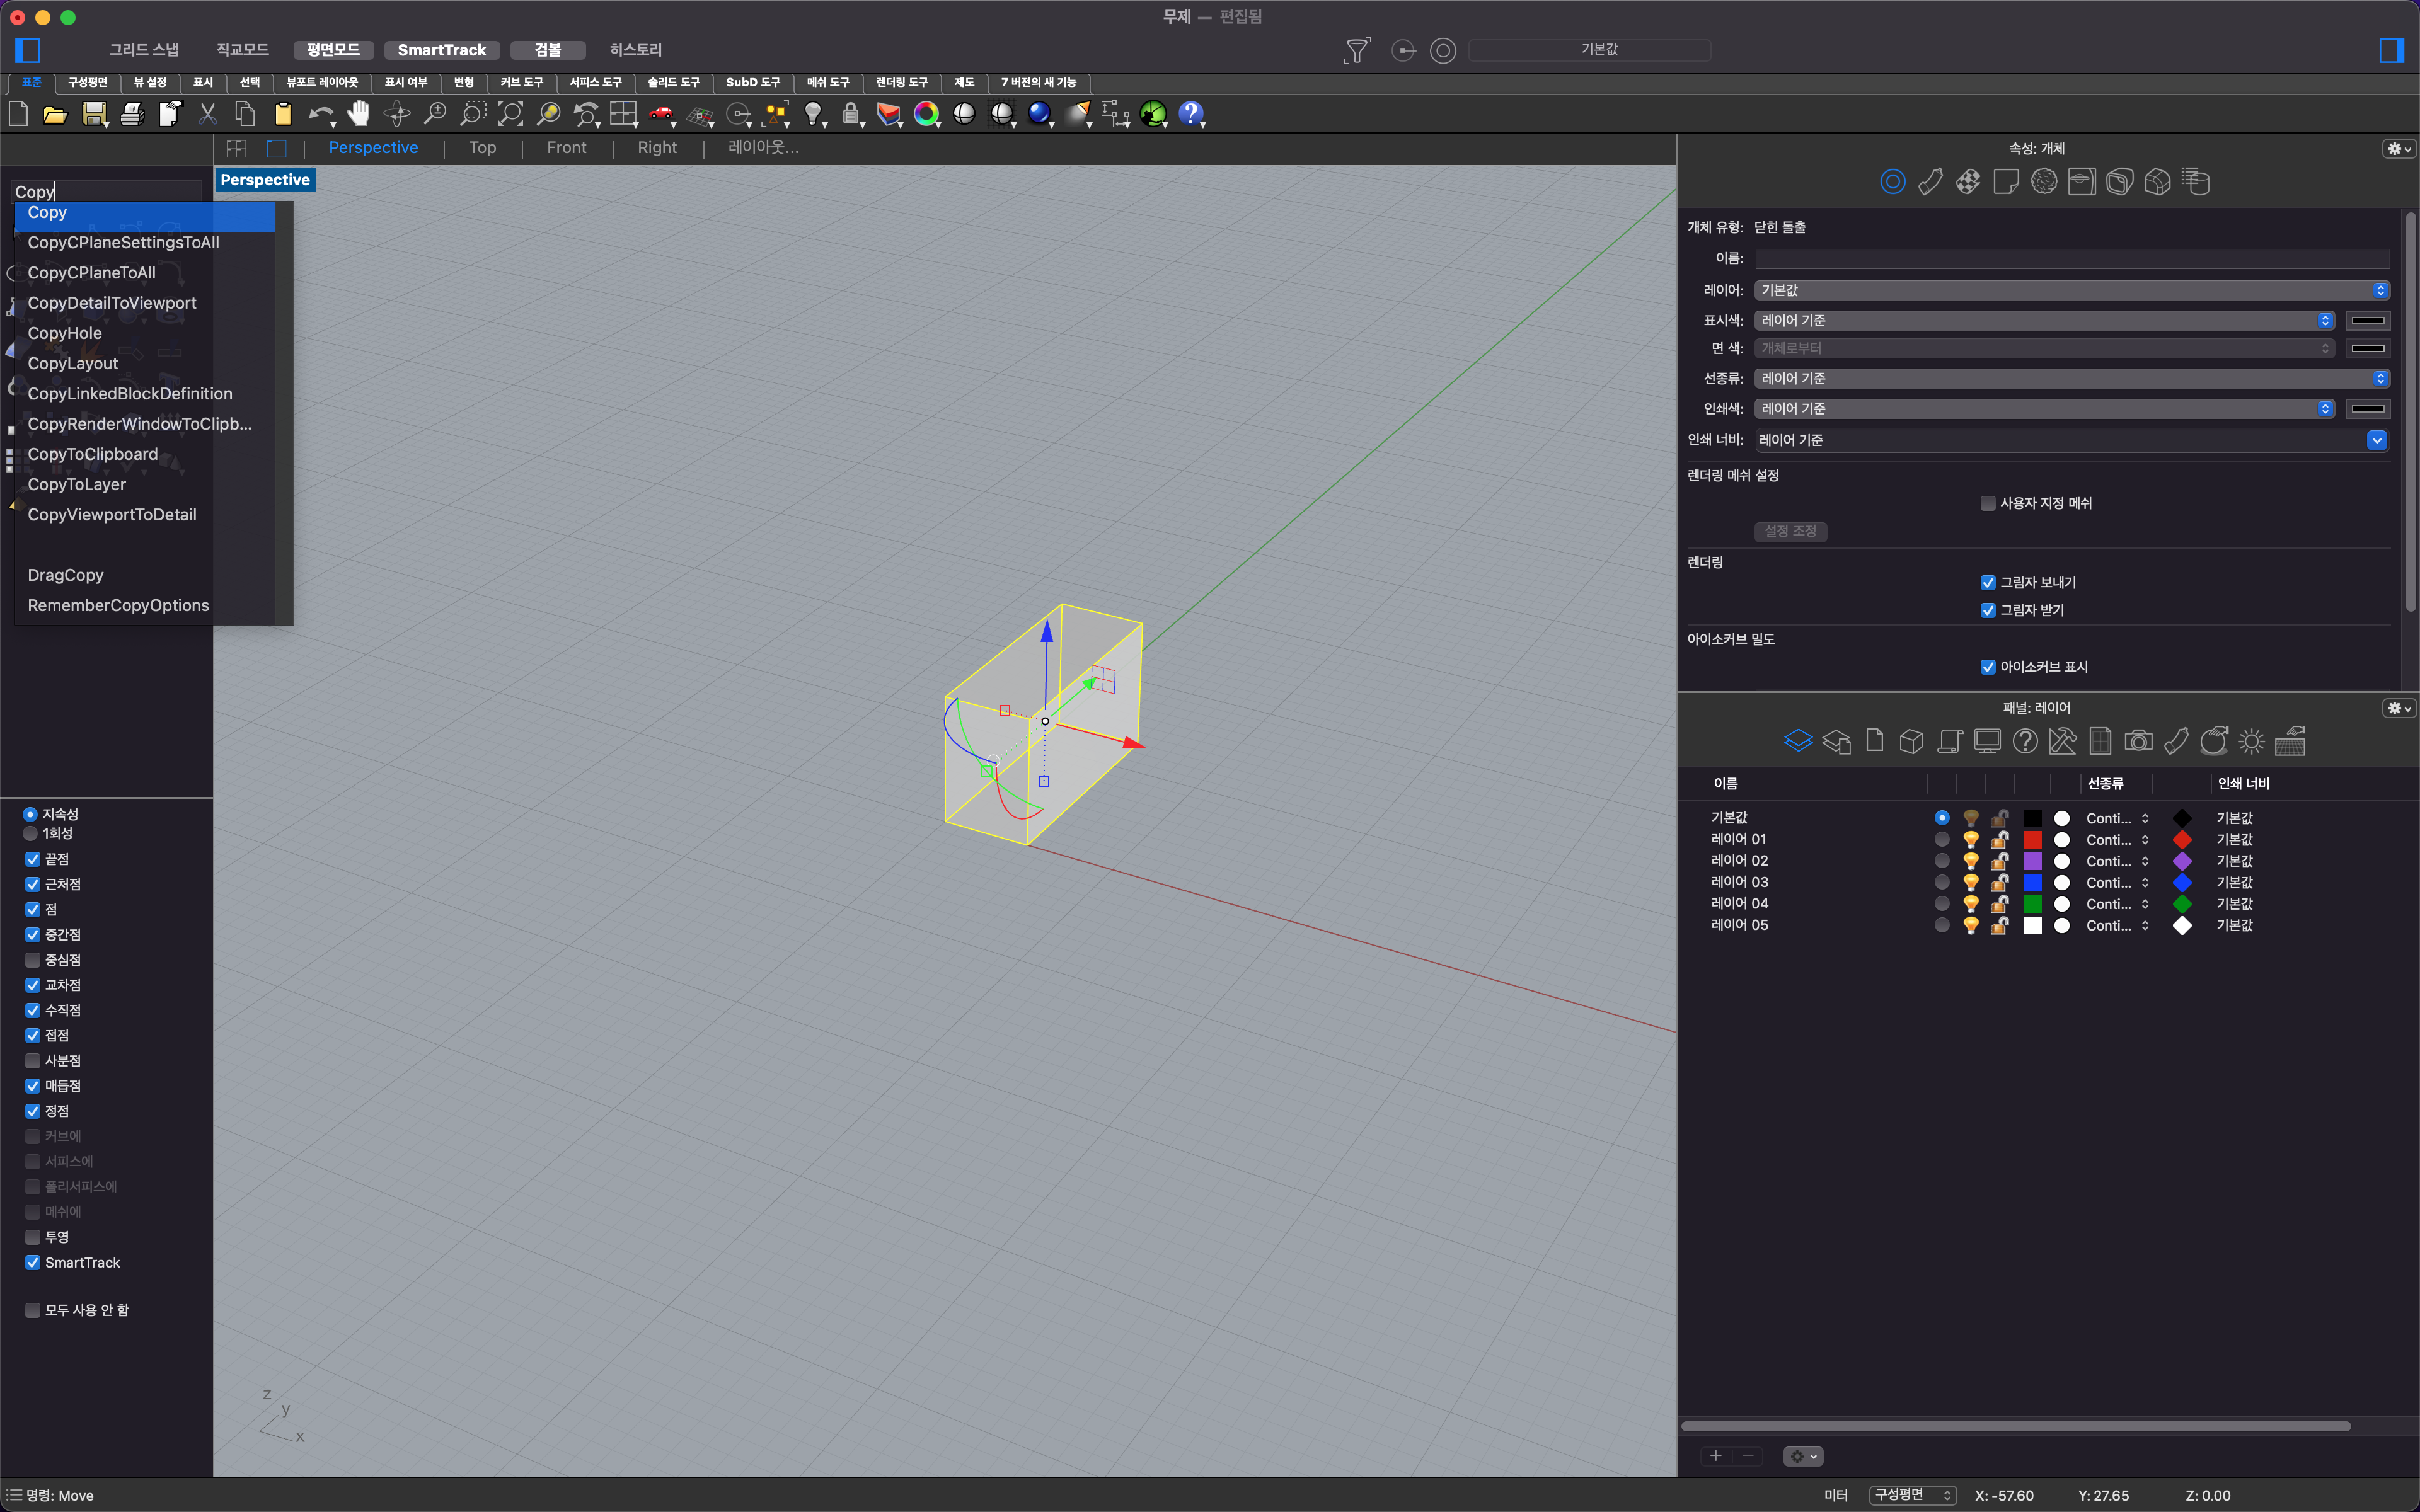Open the 인쇄색 dropdown
Viewport: 2420px width, 1512px height.
2044,409
